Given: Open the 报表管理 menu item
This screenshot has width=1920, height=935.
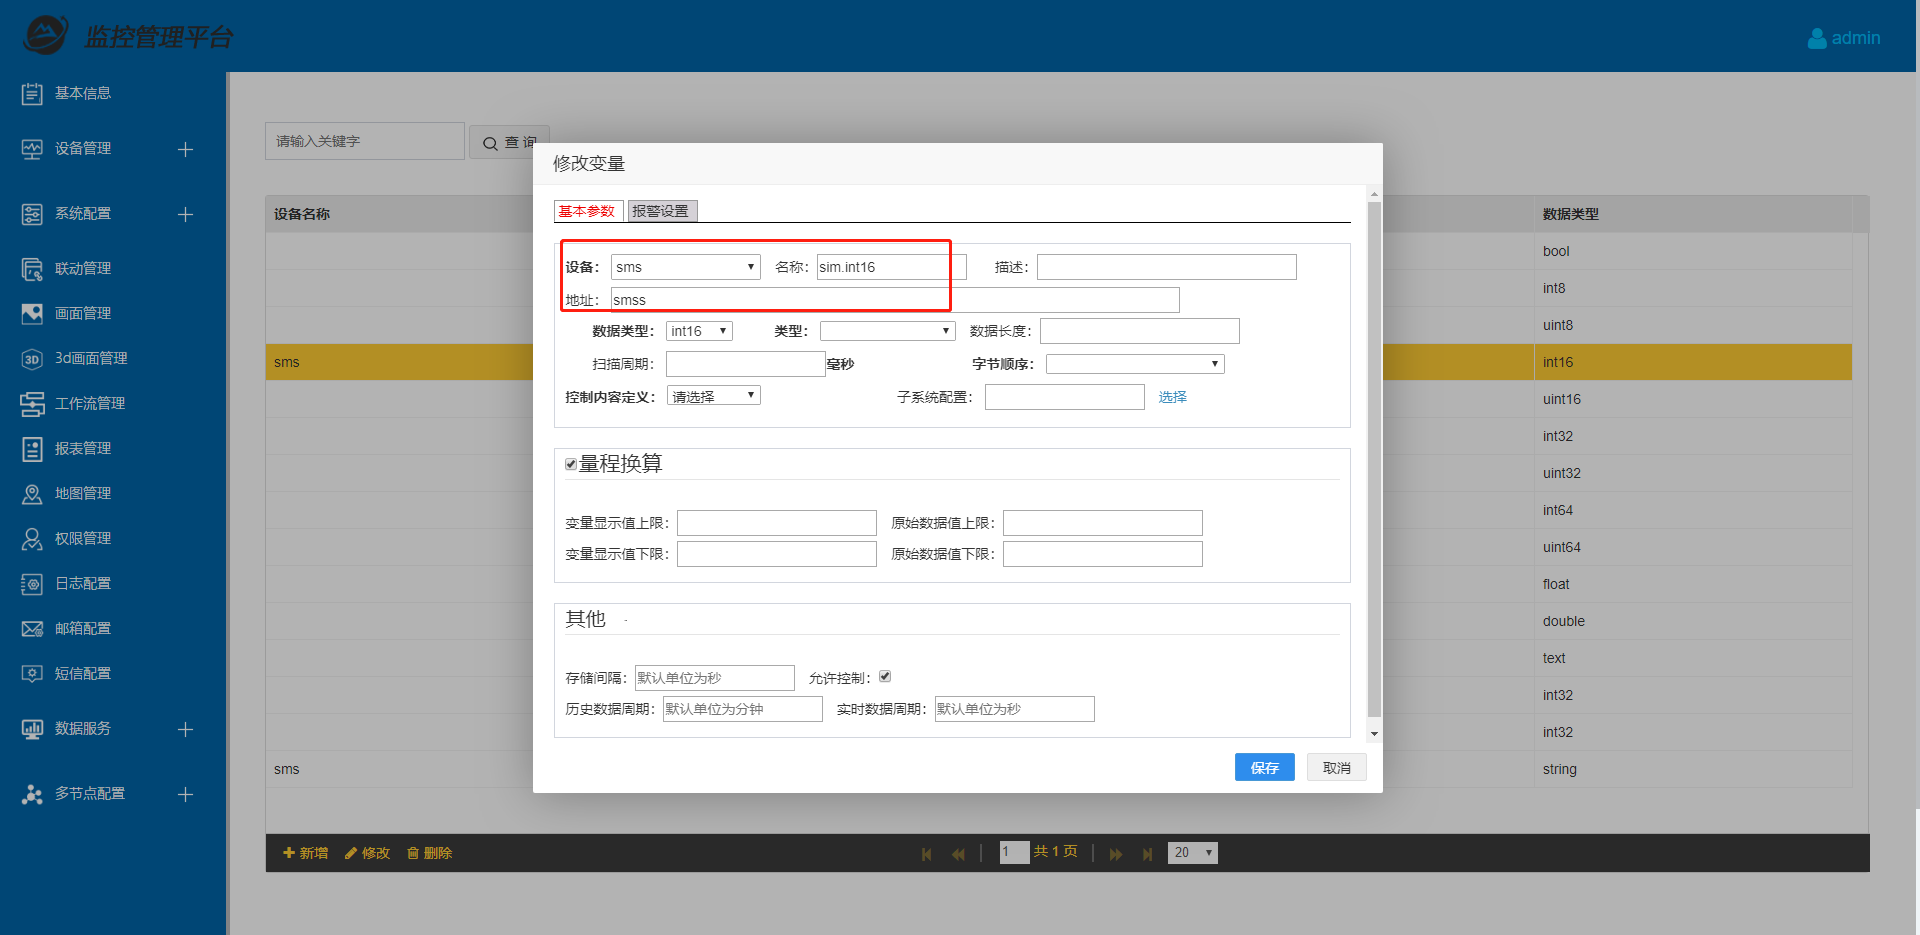Looking at the screenshot, I should [x=83, y=449].
